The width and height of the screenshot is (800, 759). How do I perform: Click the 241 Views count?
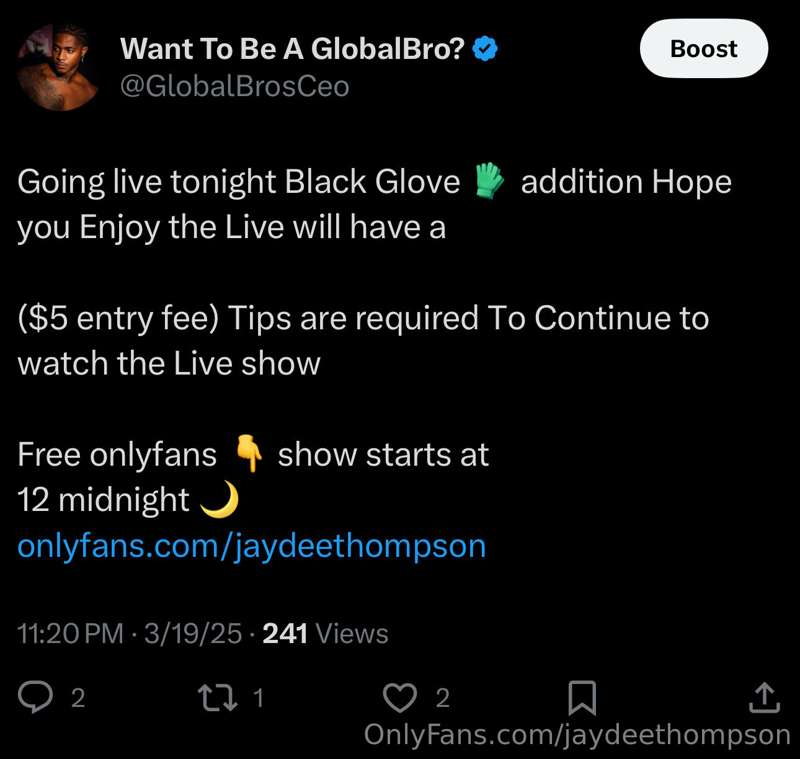click(x=325, y=634)
